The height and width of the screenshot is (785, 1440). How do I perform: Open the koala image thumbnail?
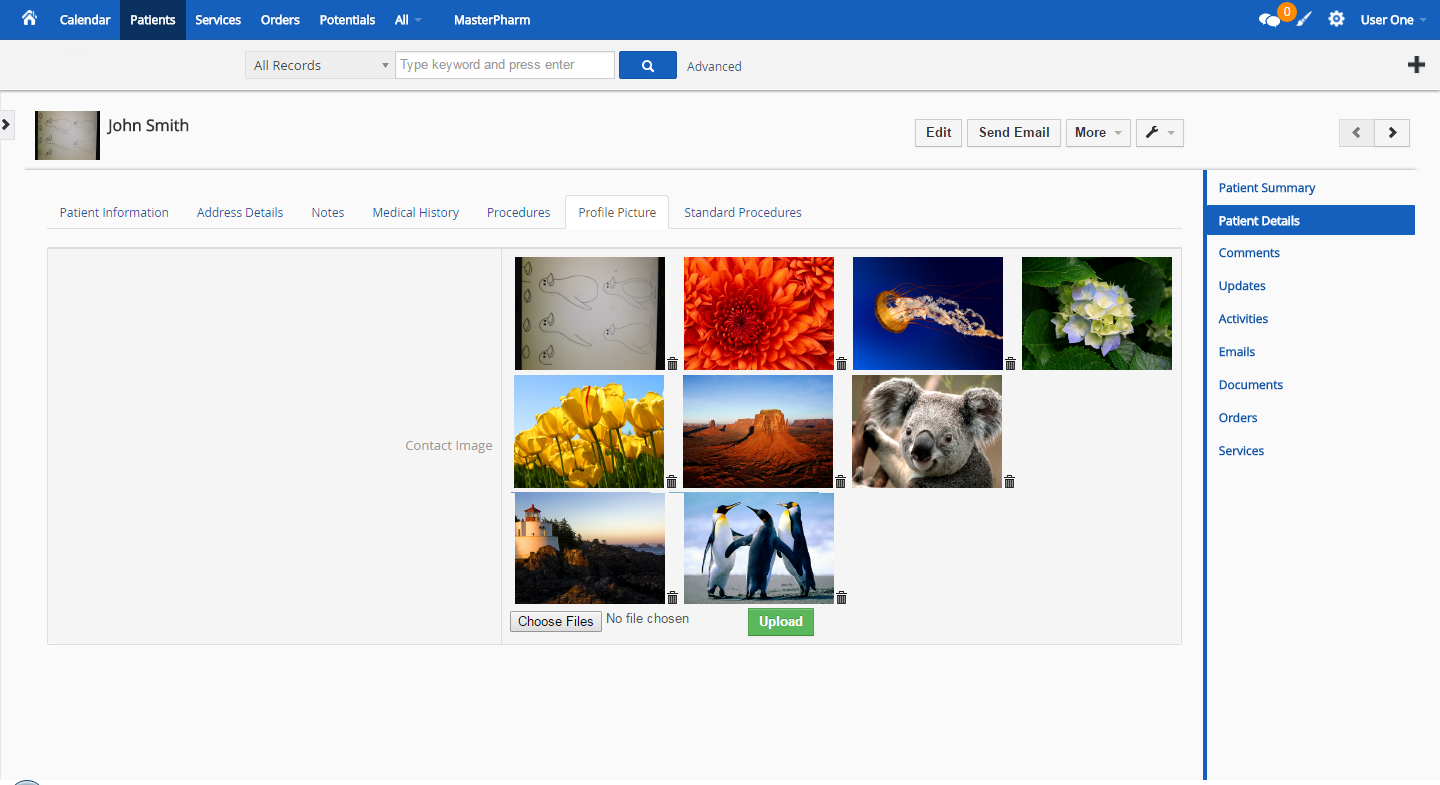pyautogui.click(x=927, y=431)
